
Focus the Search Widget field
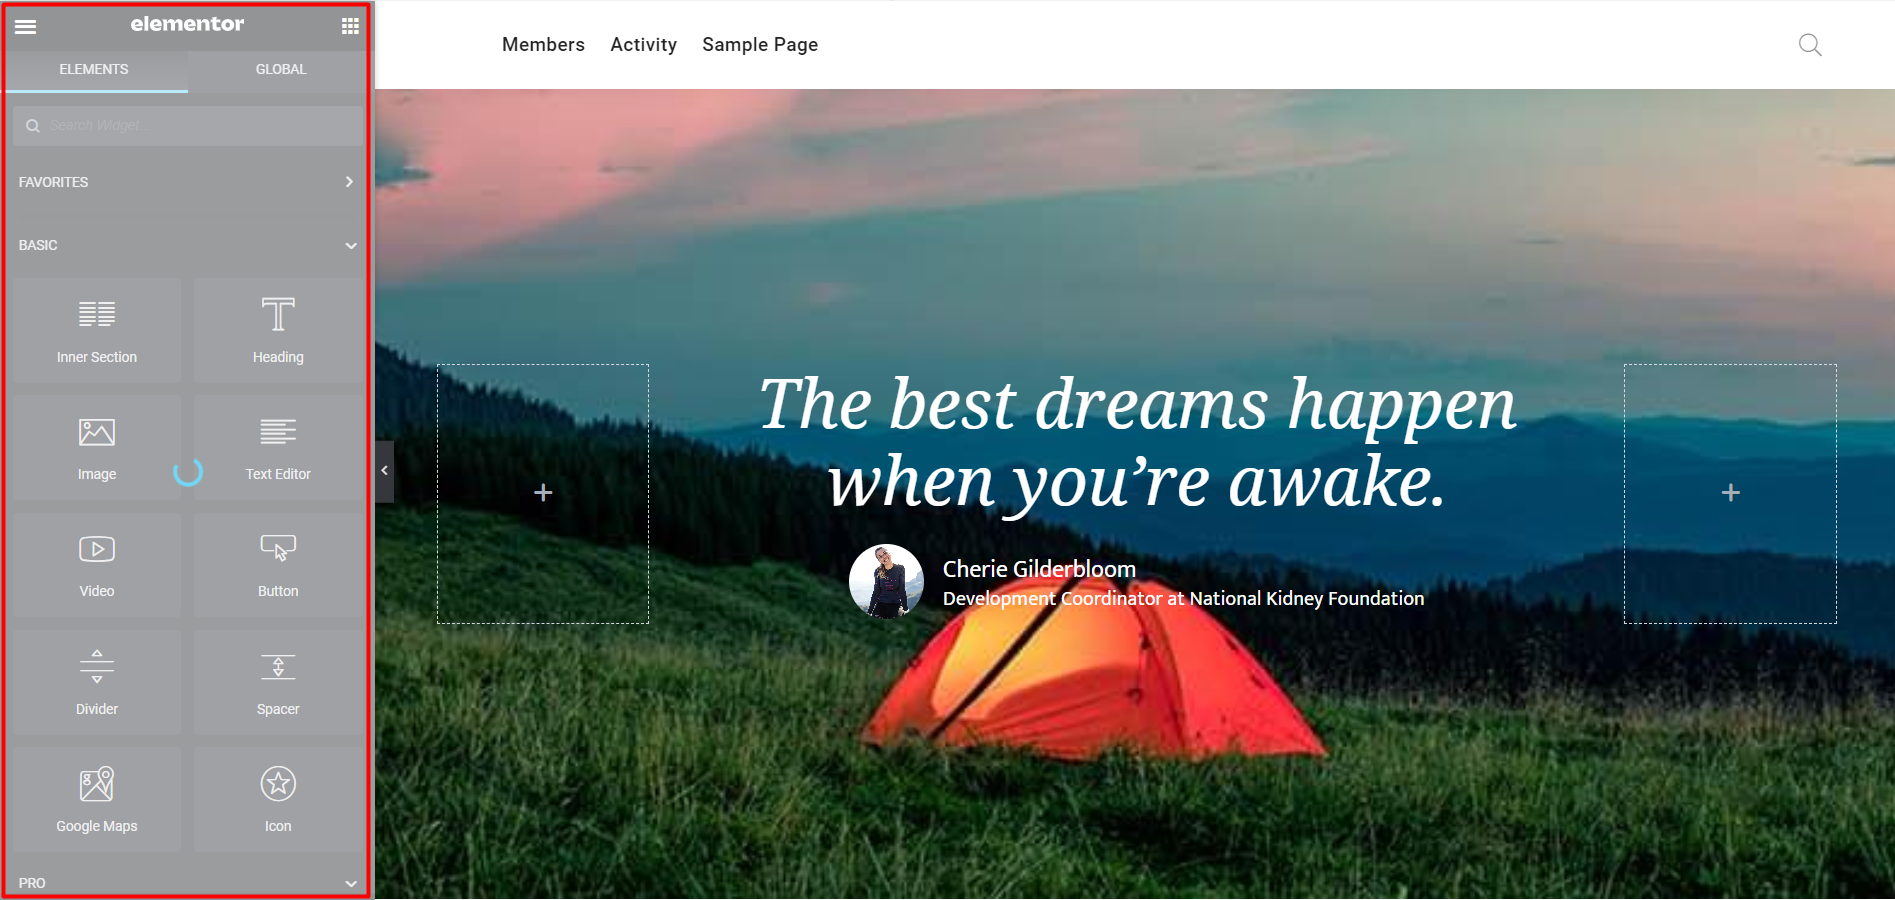click(188, 126)
